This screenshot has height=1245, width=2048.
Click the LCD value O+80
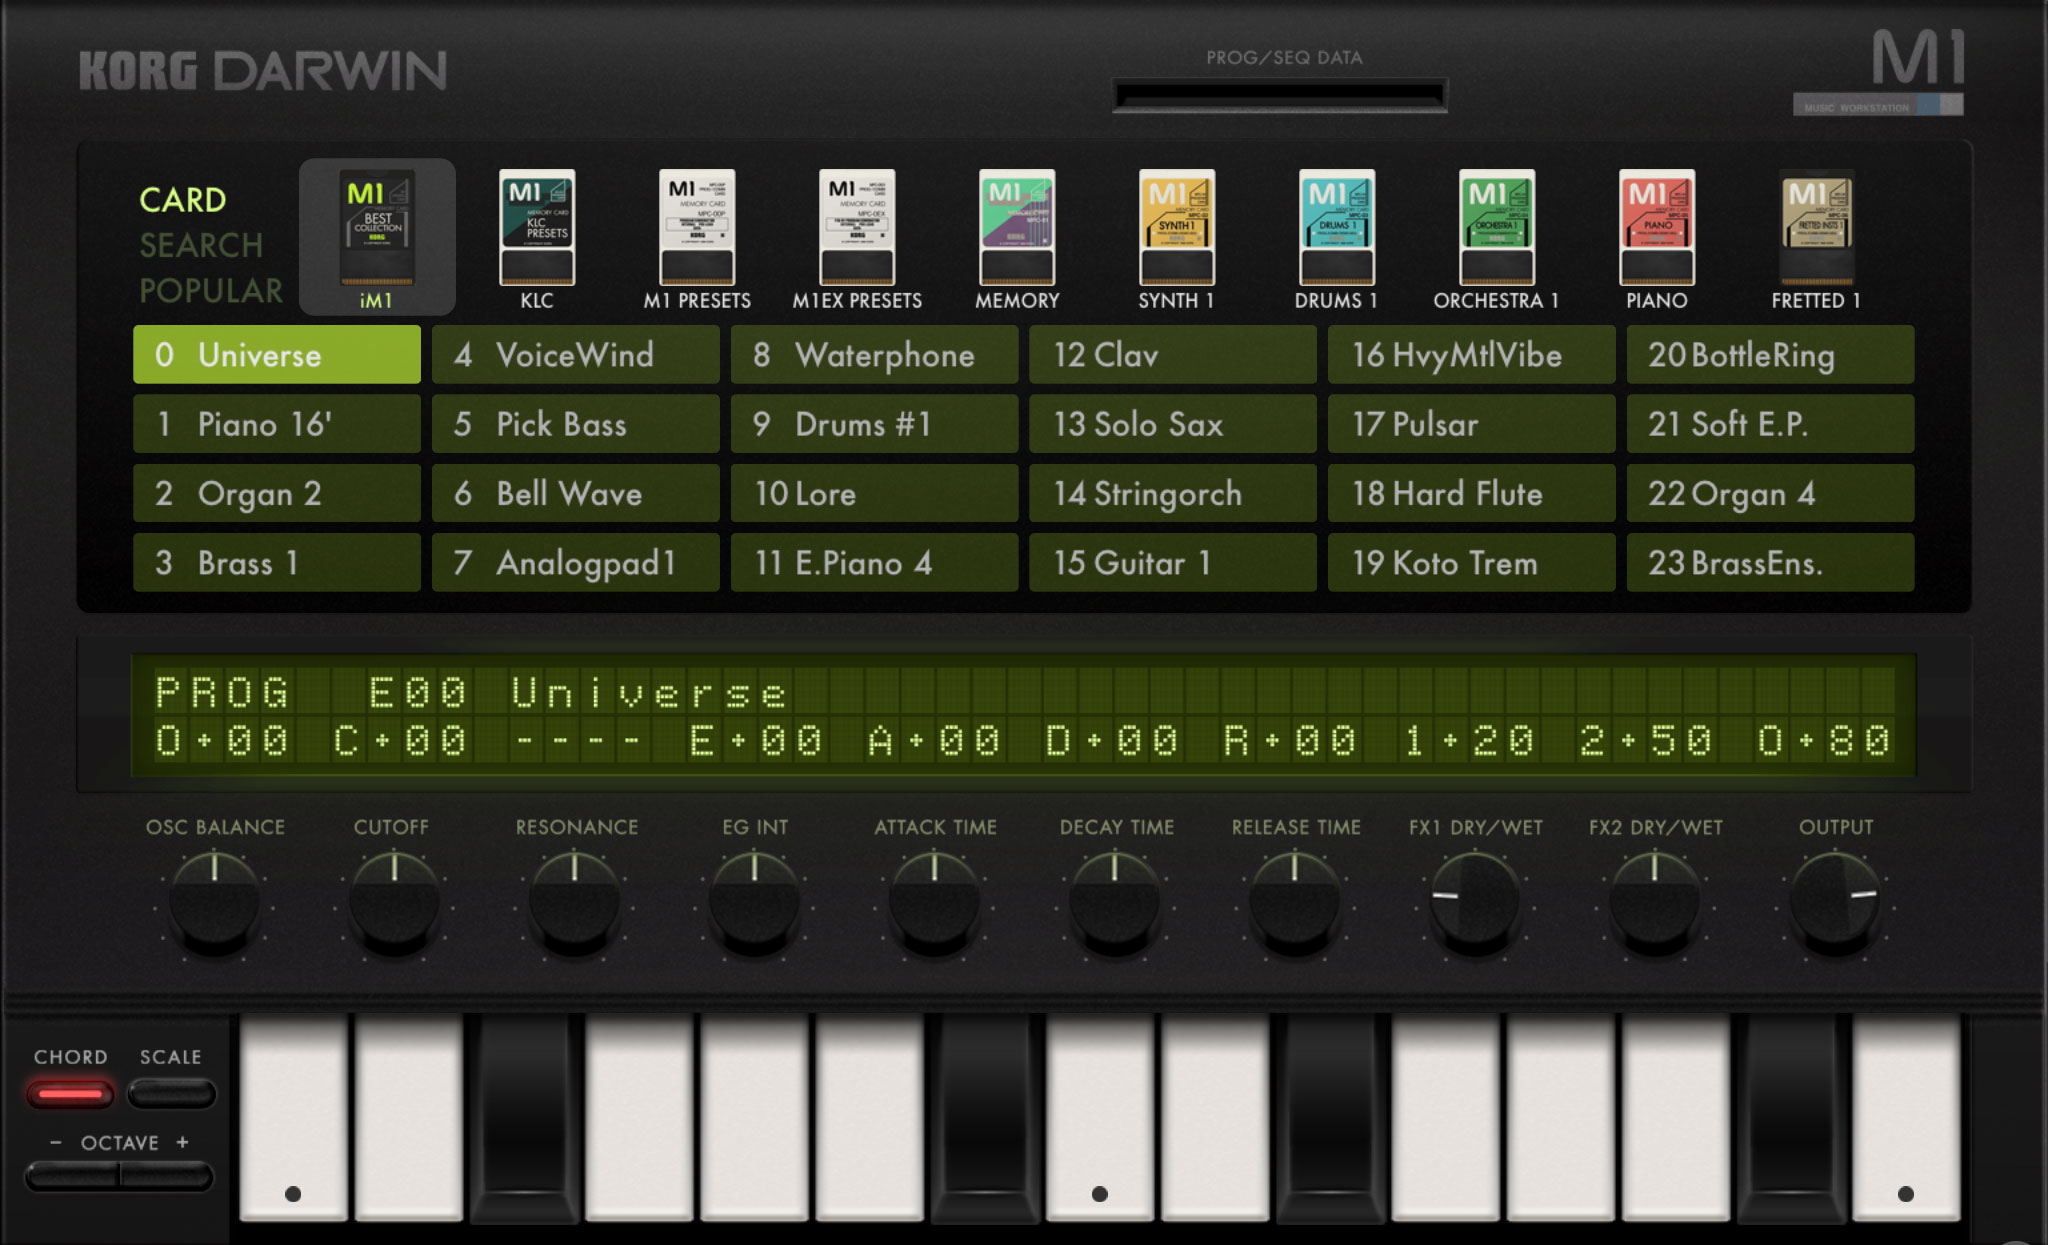[x=1824, y=741]
